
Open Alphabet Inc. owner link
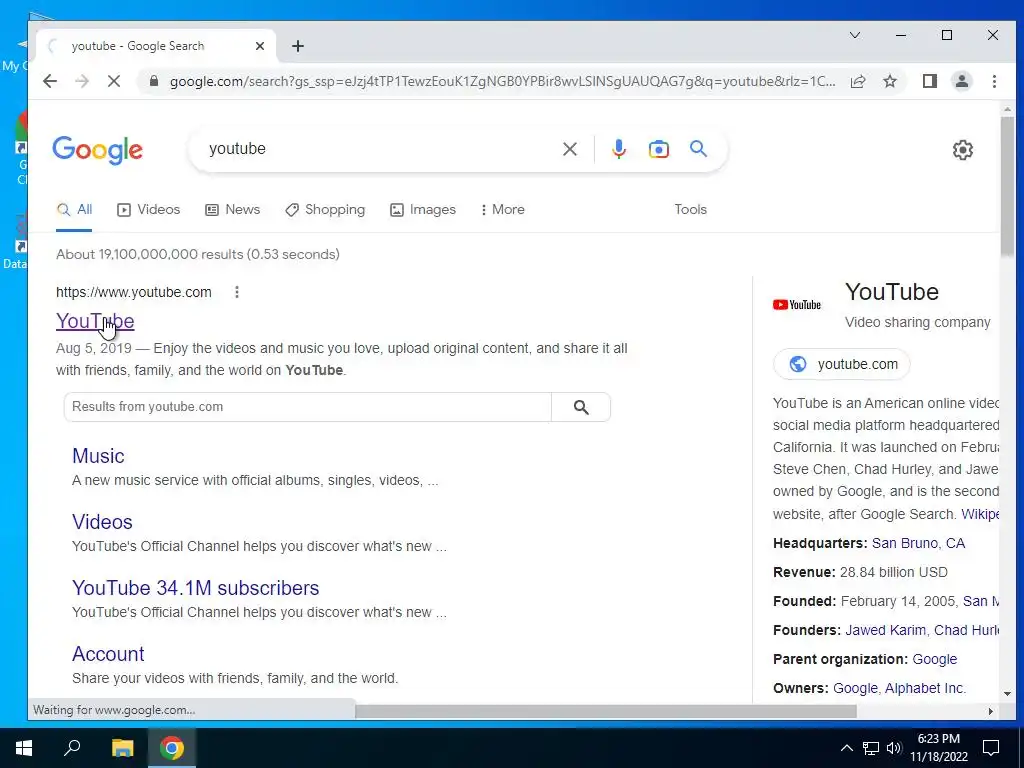(x=925, y=688)
